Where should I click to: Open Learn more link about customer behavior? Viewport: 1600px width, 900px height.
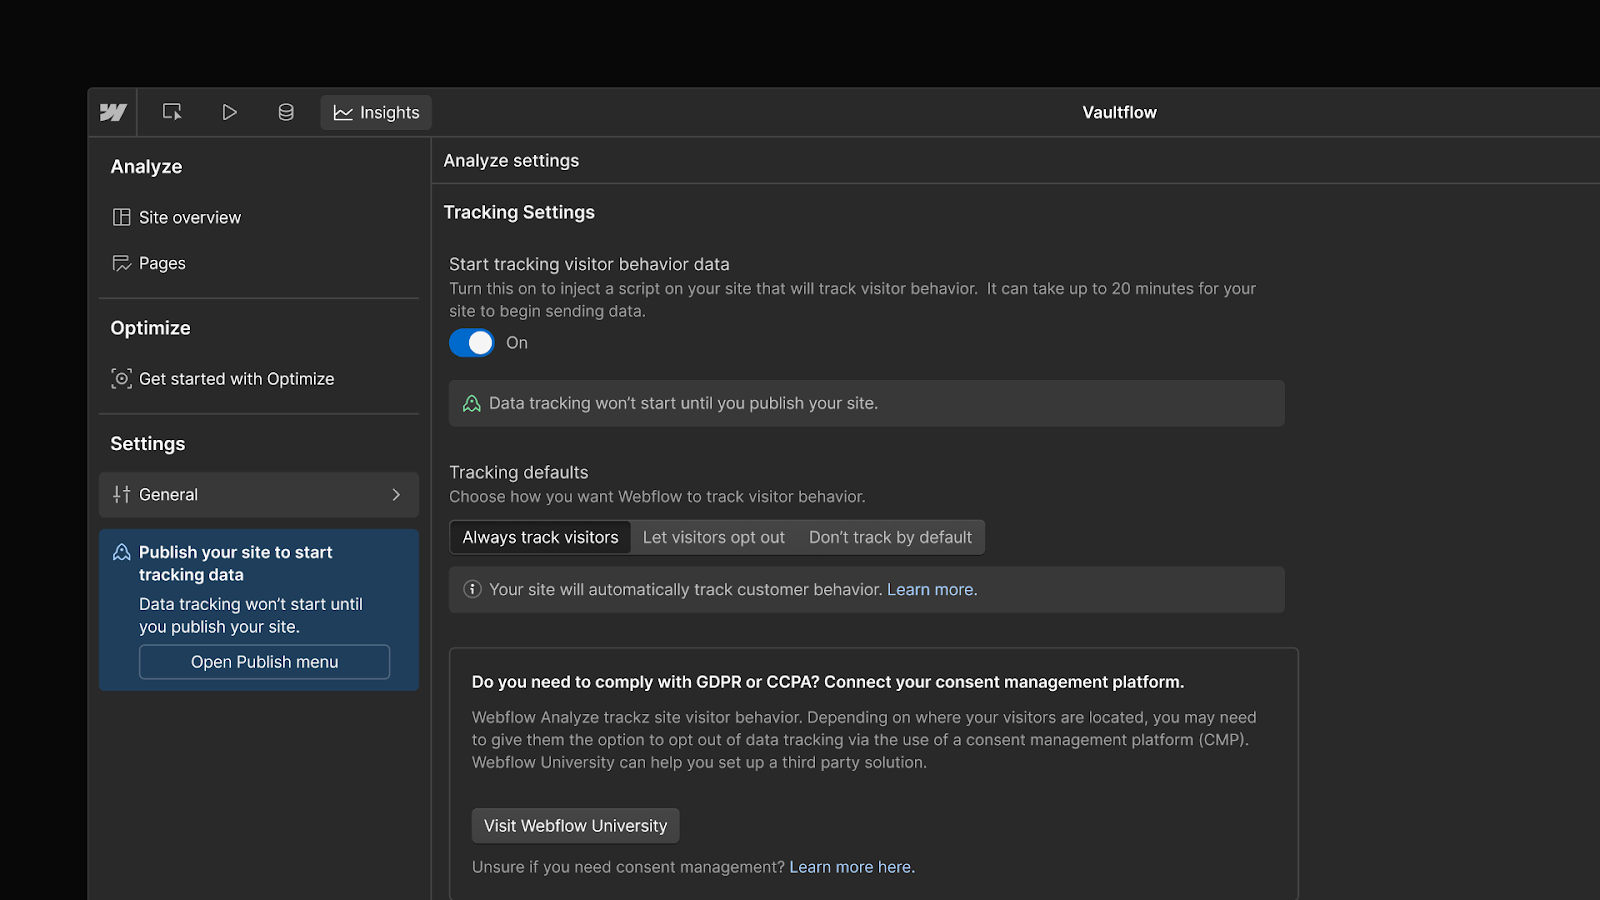930,589
